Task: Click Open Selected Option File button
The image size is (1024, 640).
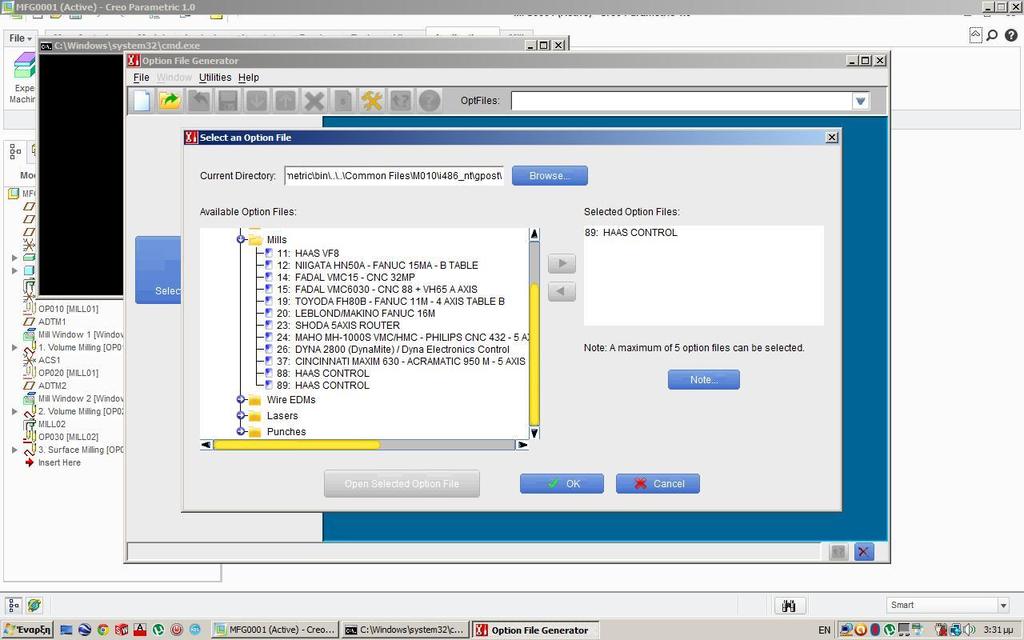Action: [x=402, y=484]
